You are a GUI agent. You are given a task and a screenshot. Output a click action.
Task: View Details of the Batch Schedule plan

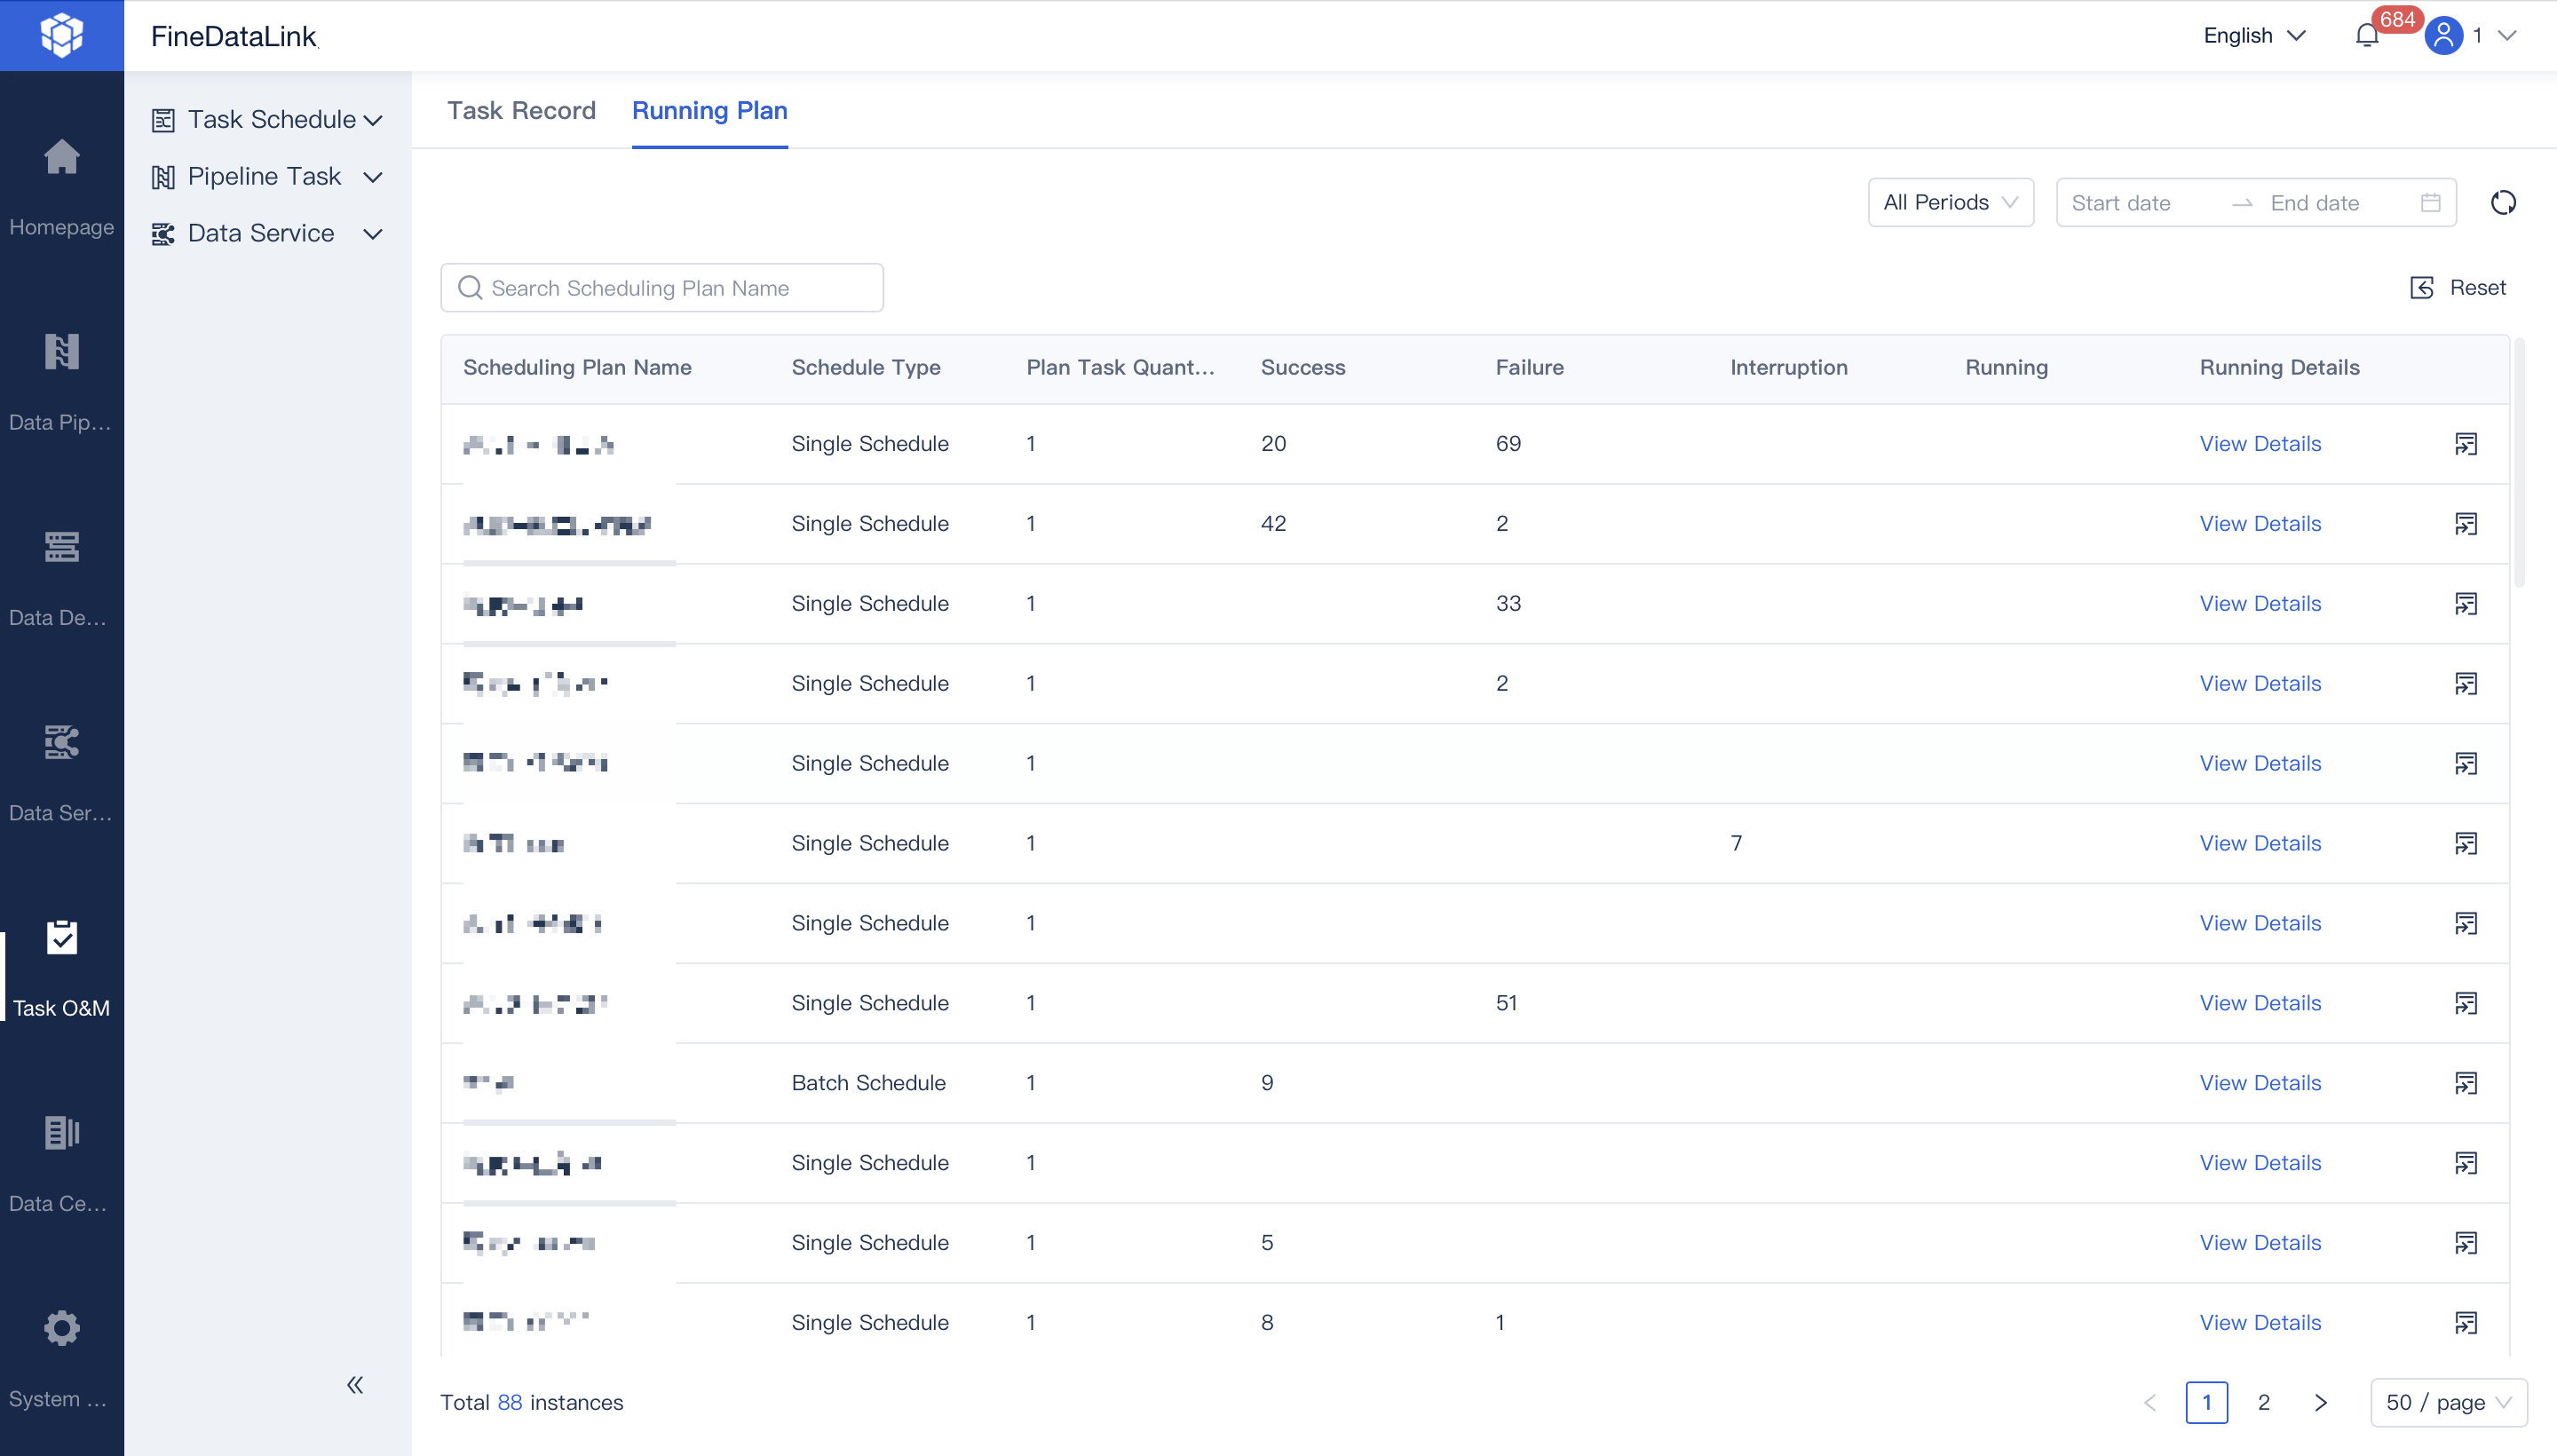point(2260,1082)
